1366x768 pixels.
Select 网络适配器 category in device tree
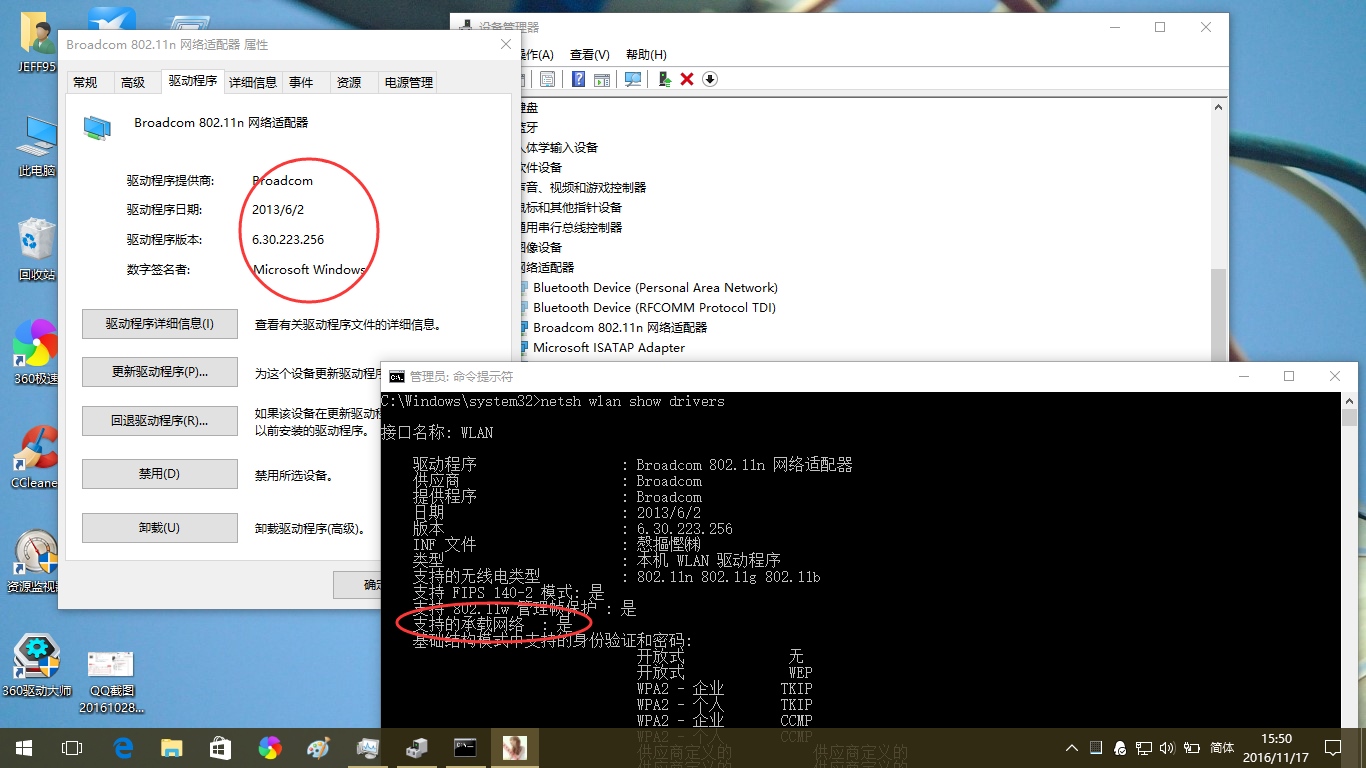[x=547, y=267]
